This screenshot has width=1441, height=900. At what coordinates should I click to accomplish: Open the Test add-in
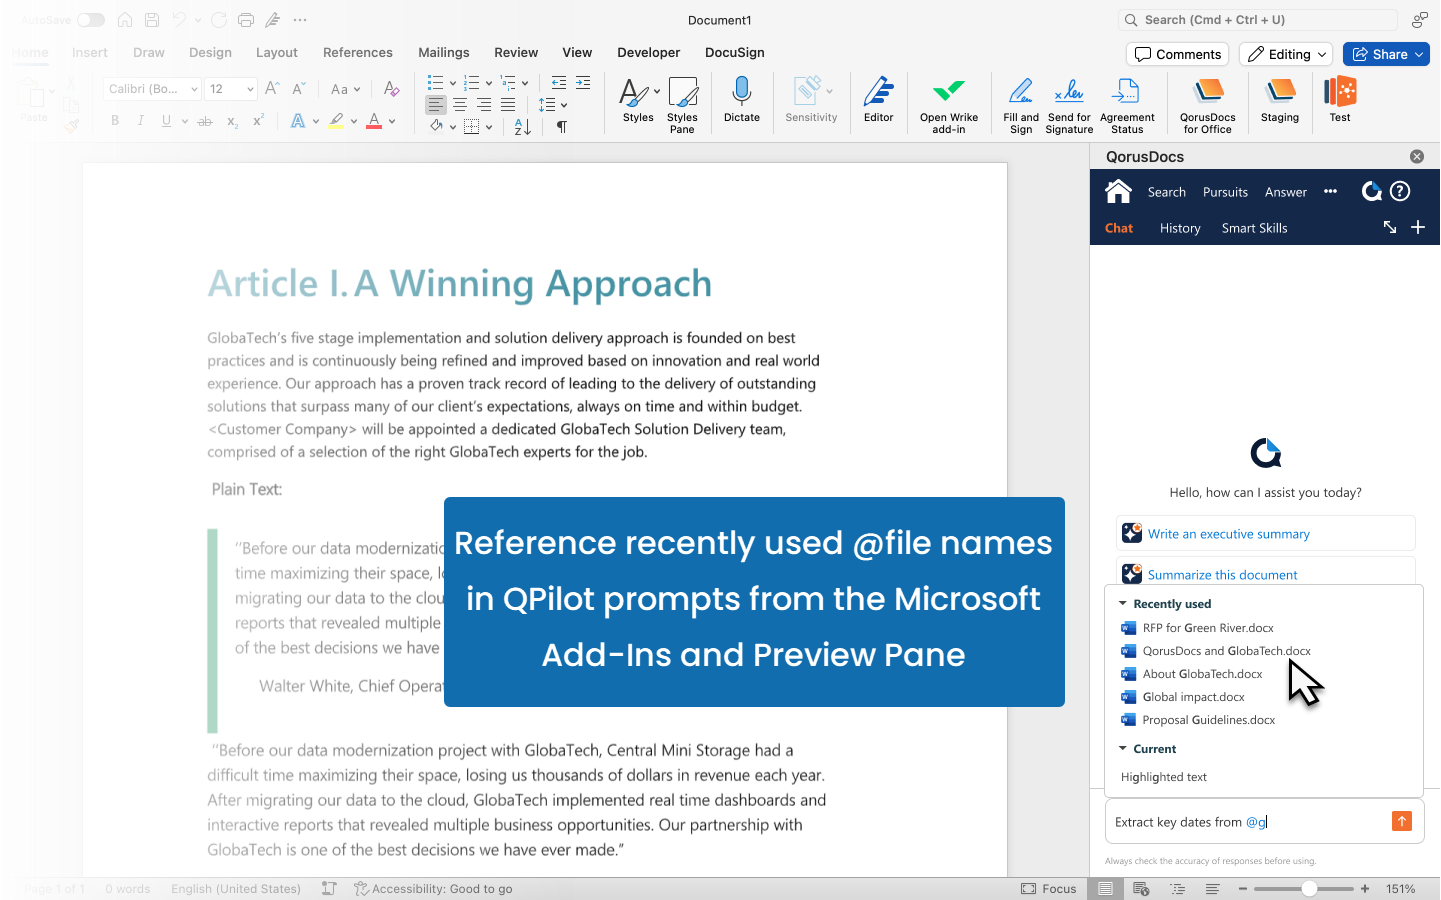pos(1340,100)
